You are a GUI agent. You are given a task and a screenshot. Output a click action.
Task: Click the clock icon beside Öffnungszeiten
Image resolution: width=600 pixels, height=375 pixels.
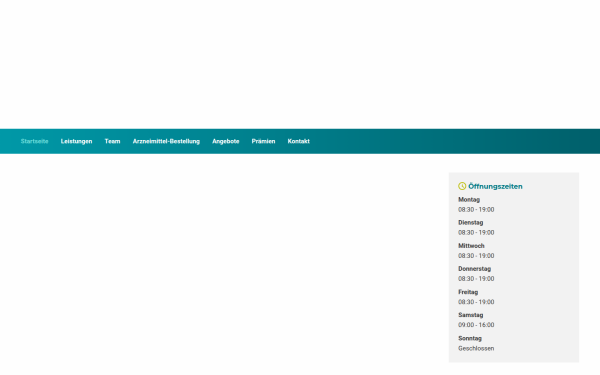[462, 186]
